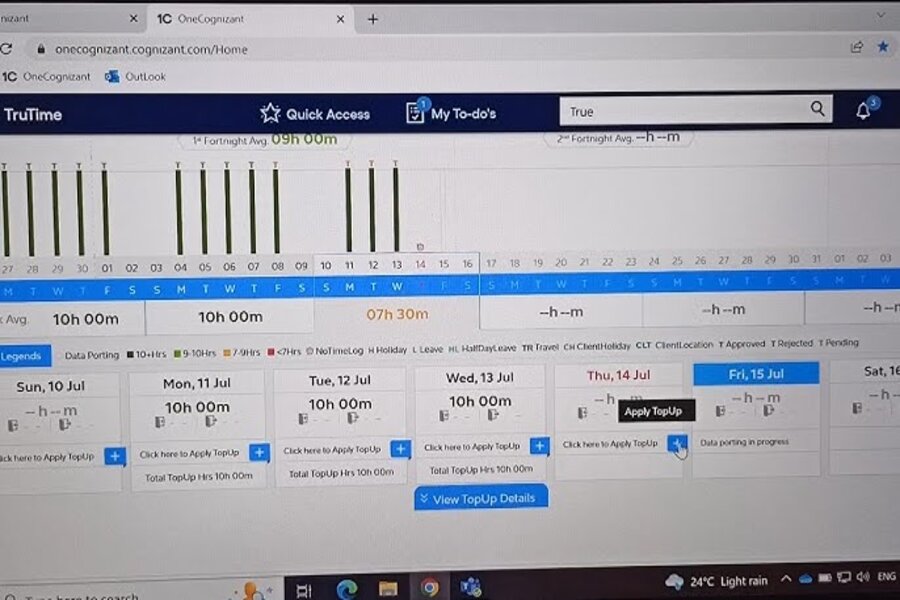Show hidden system tray icons
This screenshot has height=600, width=900.
[786, 579]
